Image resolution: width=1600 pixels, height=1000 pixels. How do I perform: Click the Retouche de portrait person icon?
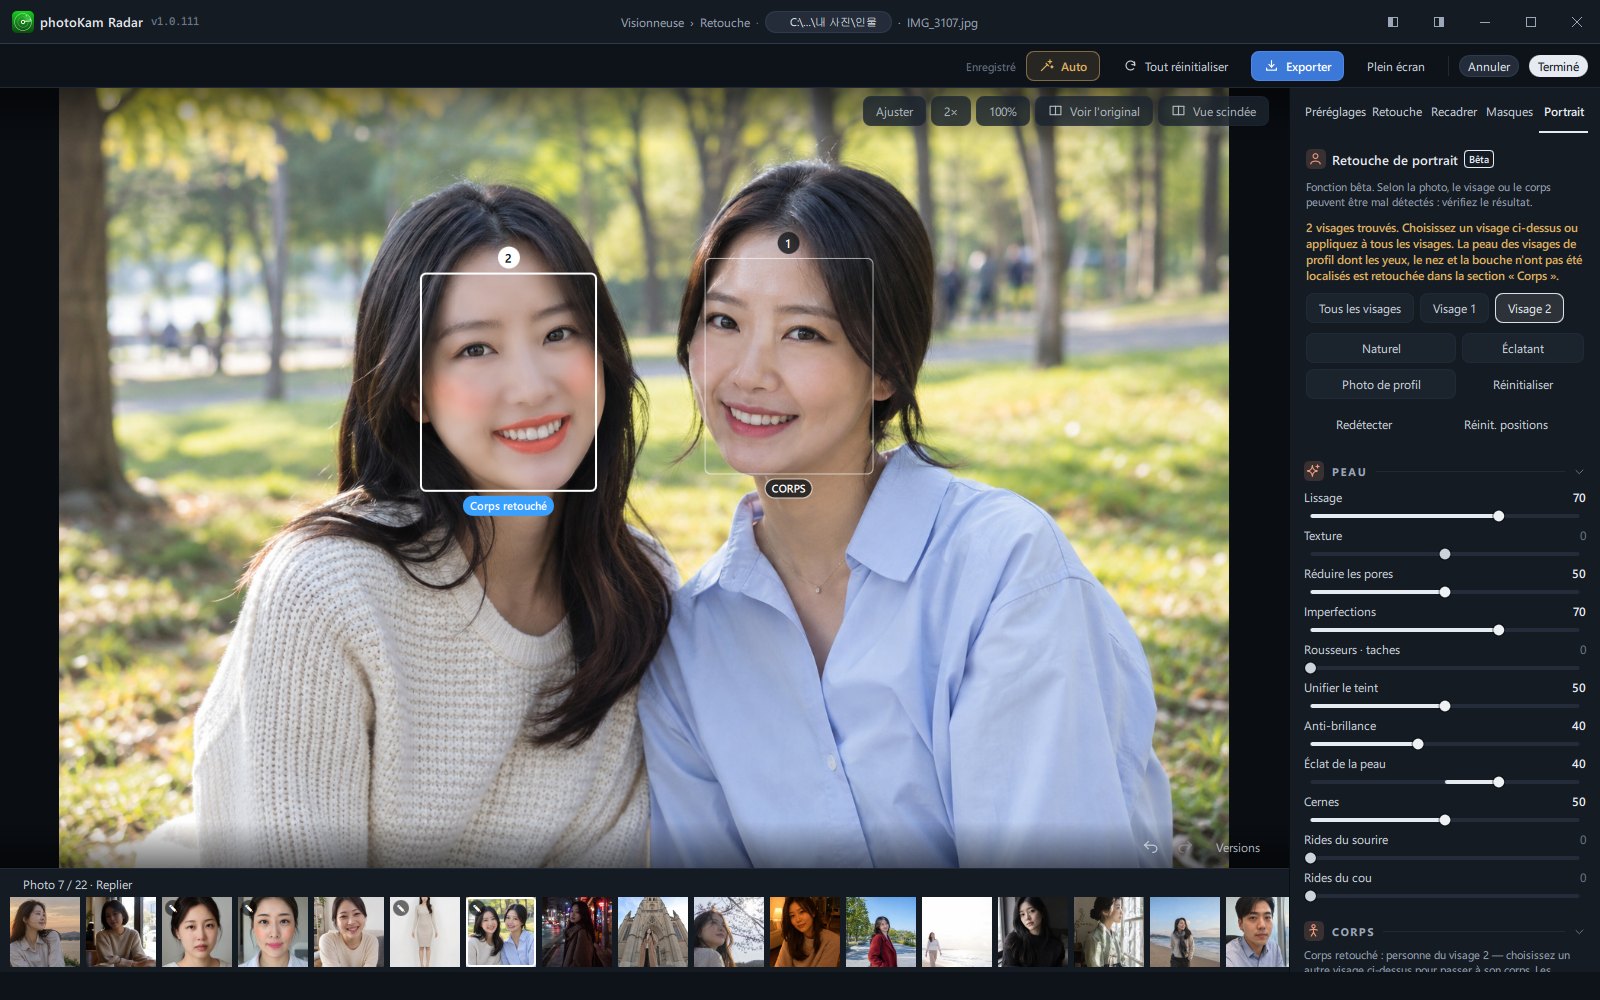tap(1315, 159)
